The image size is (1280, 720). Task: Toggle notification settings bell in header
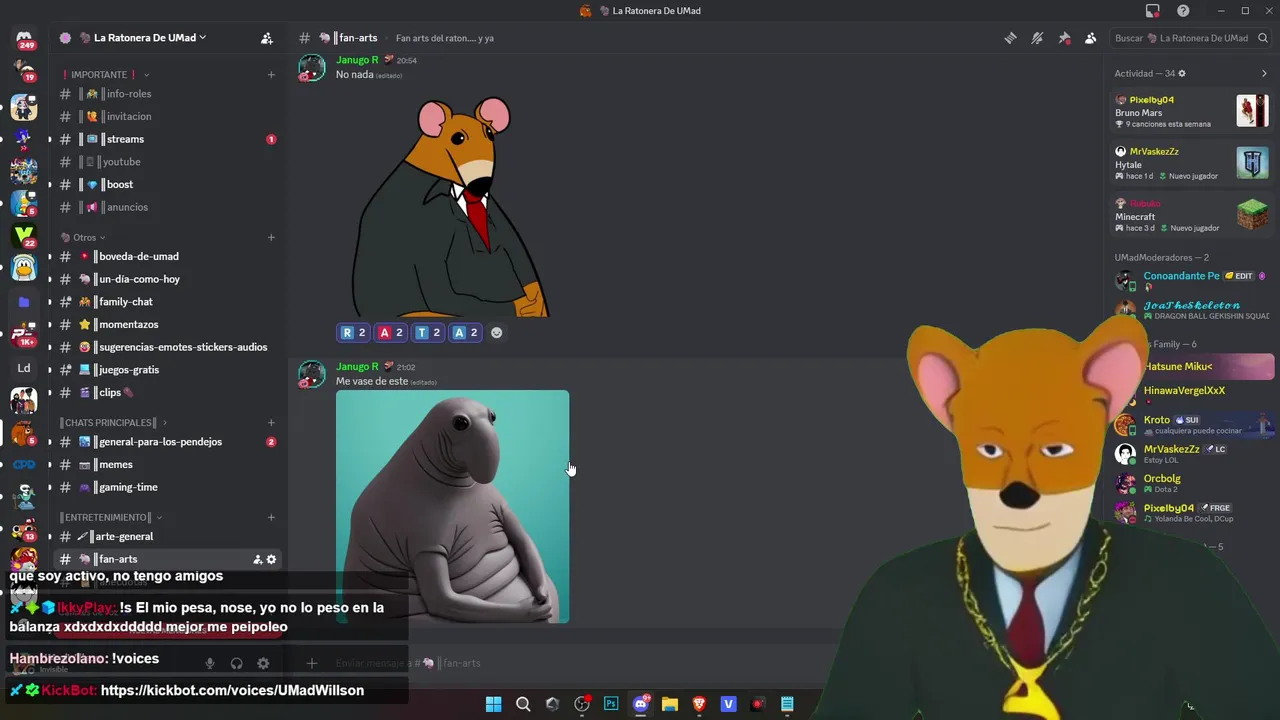[1037, 38]
